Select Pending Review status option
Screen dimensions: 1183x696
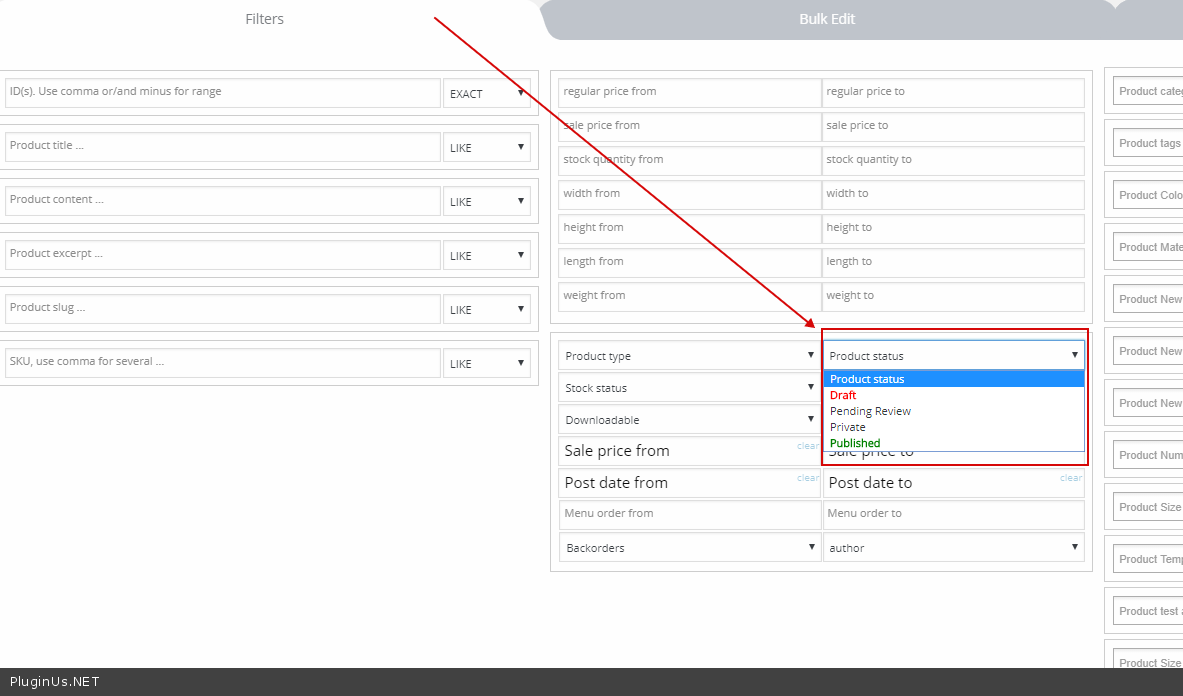[870, 411]
